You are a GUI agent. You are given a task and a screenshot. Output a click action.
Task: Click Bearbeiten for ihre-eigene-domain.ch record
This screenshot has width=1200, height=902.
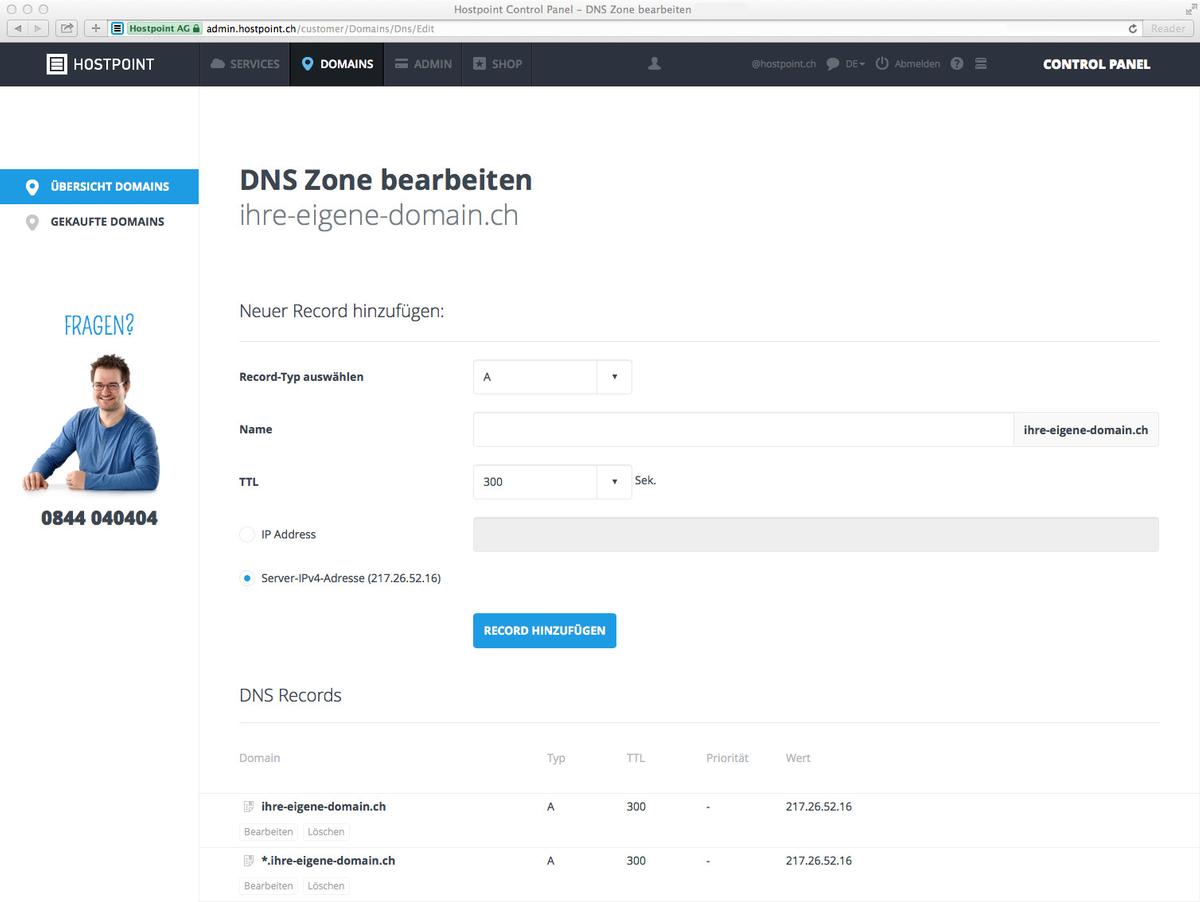(x=268, y=831)
